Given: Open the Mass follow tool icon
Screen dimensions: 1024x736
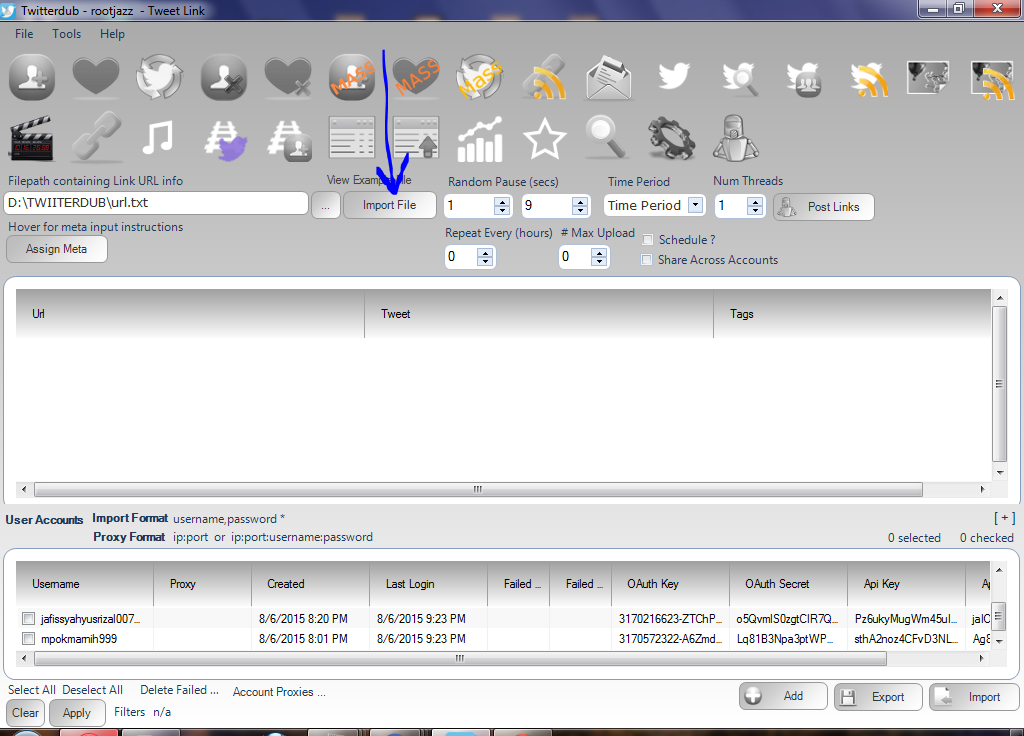Looking at the screenshot, I should pos(352,78).
